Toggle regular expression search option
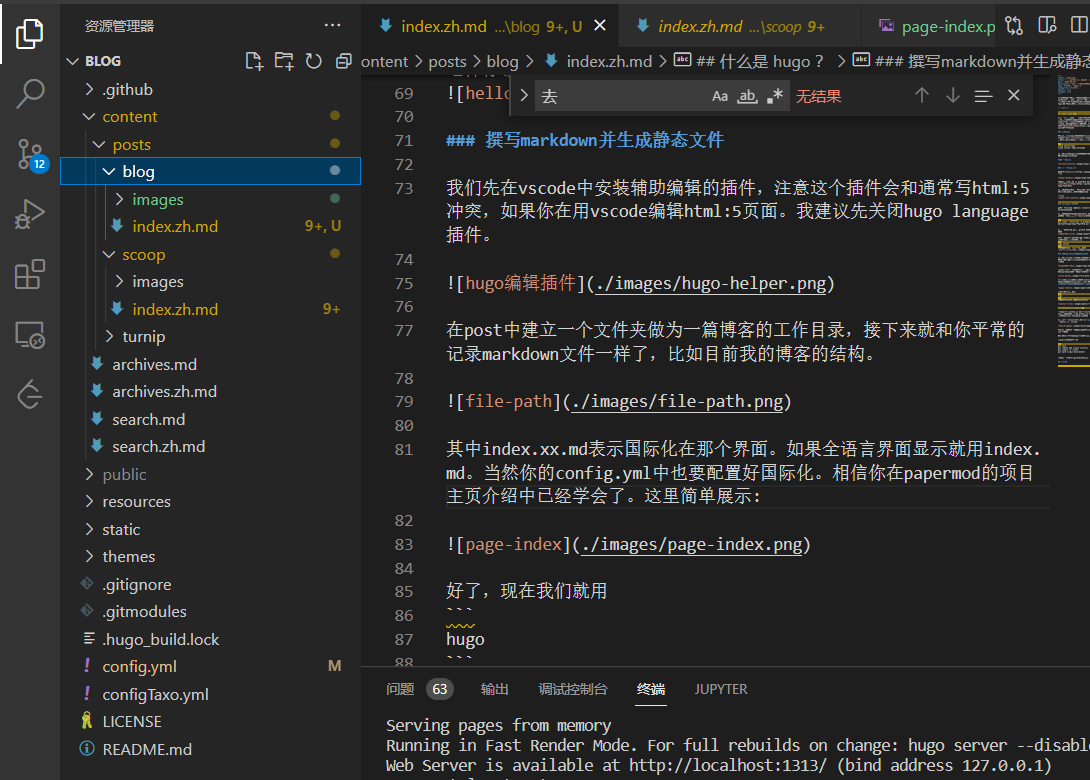The height and width of the screenshot is (780, 1090). [774, 96]
